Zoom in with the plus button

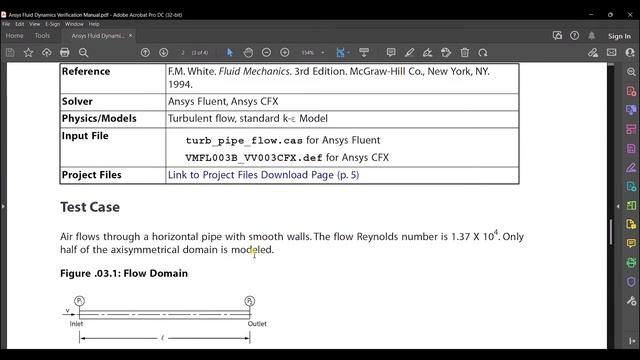285,53
